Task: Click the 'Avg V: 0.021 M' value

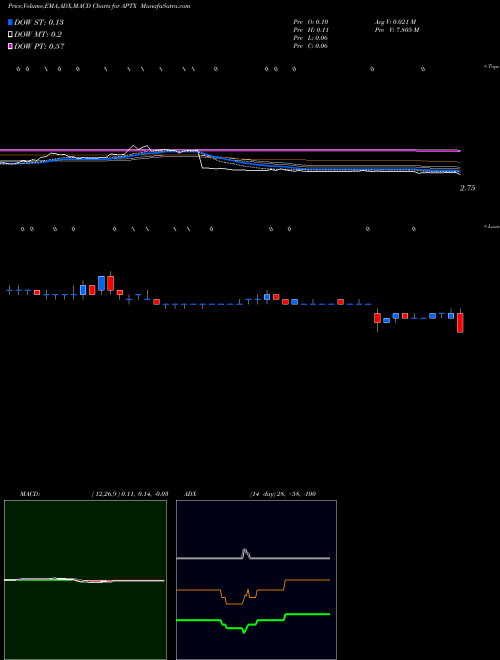Action: click(x=395, y=21)
